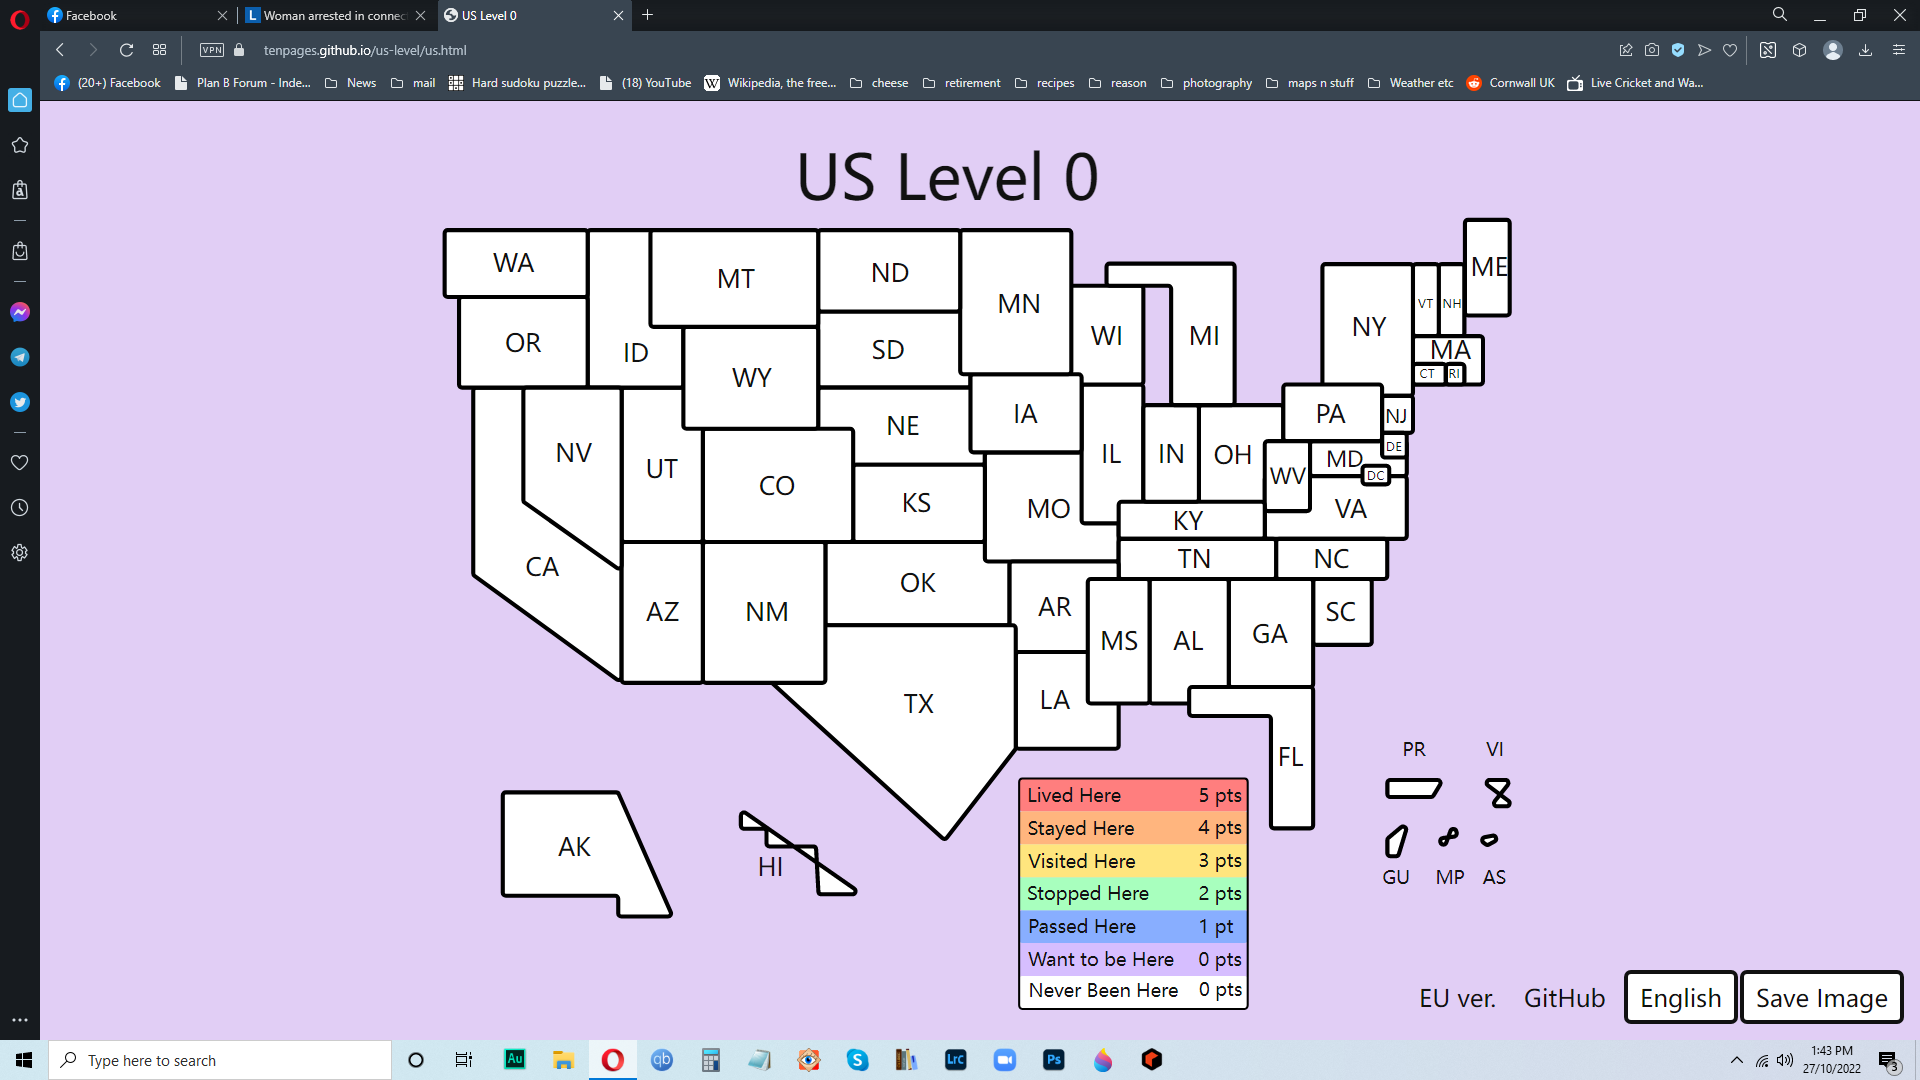Viewport: 1920px width, 1080px height.
Task: Click the ad blocker shield icon
Action: point(1678,50)
